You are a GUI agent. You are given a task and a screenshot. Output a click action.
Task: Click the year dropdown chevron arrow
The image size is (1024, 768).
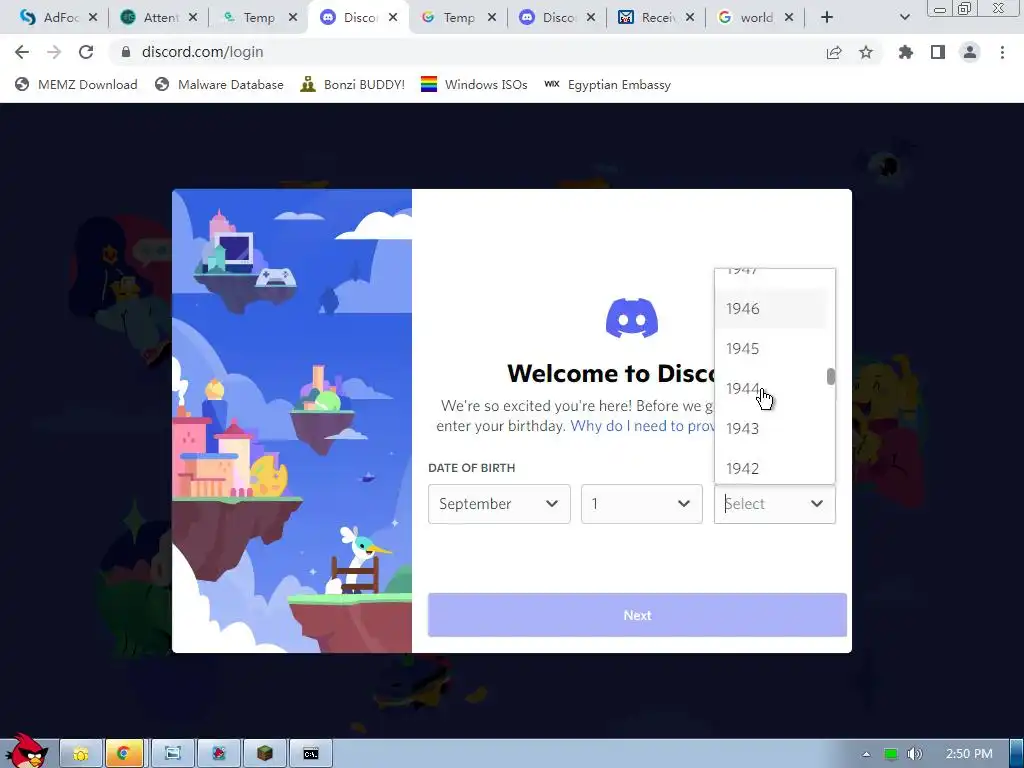(817, 504)
